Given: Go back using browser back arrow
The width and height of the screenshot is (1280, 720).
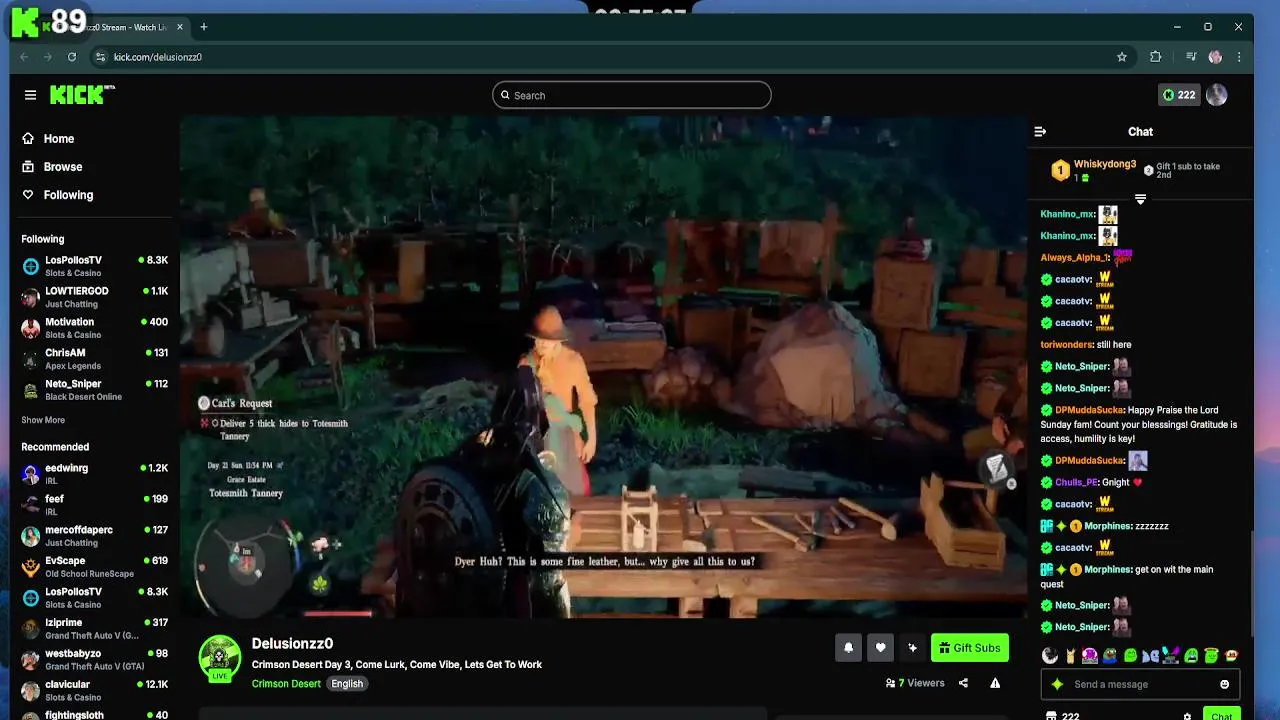Looking at the screenshot, I should (x=24, y=57).
